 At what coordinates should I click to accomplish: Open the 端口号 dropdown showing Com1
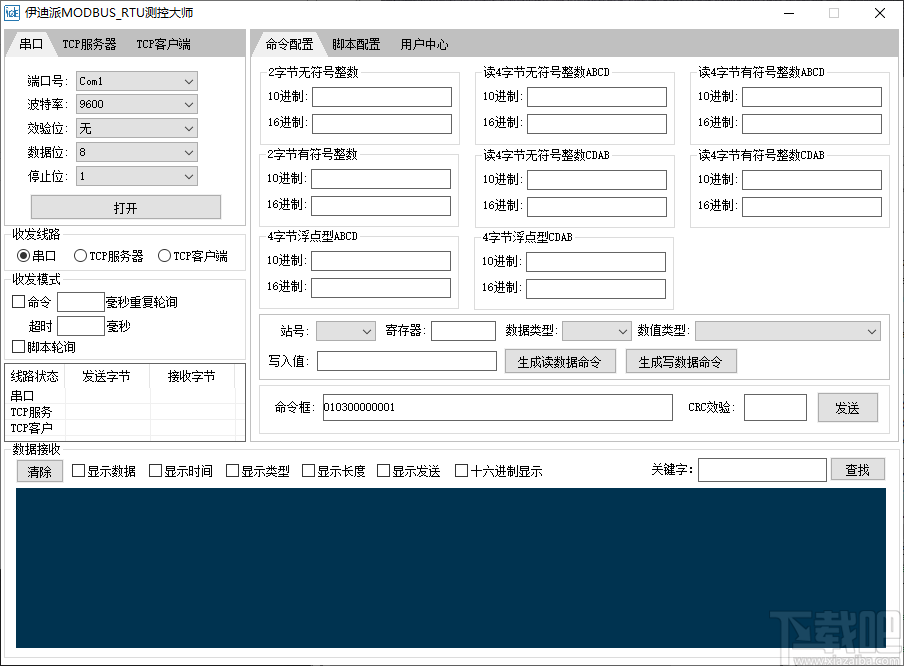coord(136,81)
